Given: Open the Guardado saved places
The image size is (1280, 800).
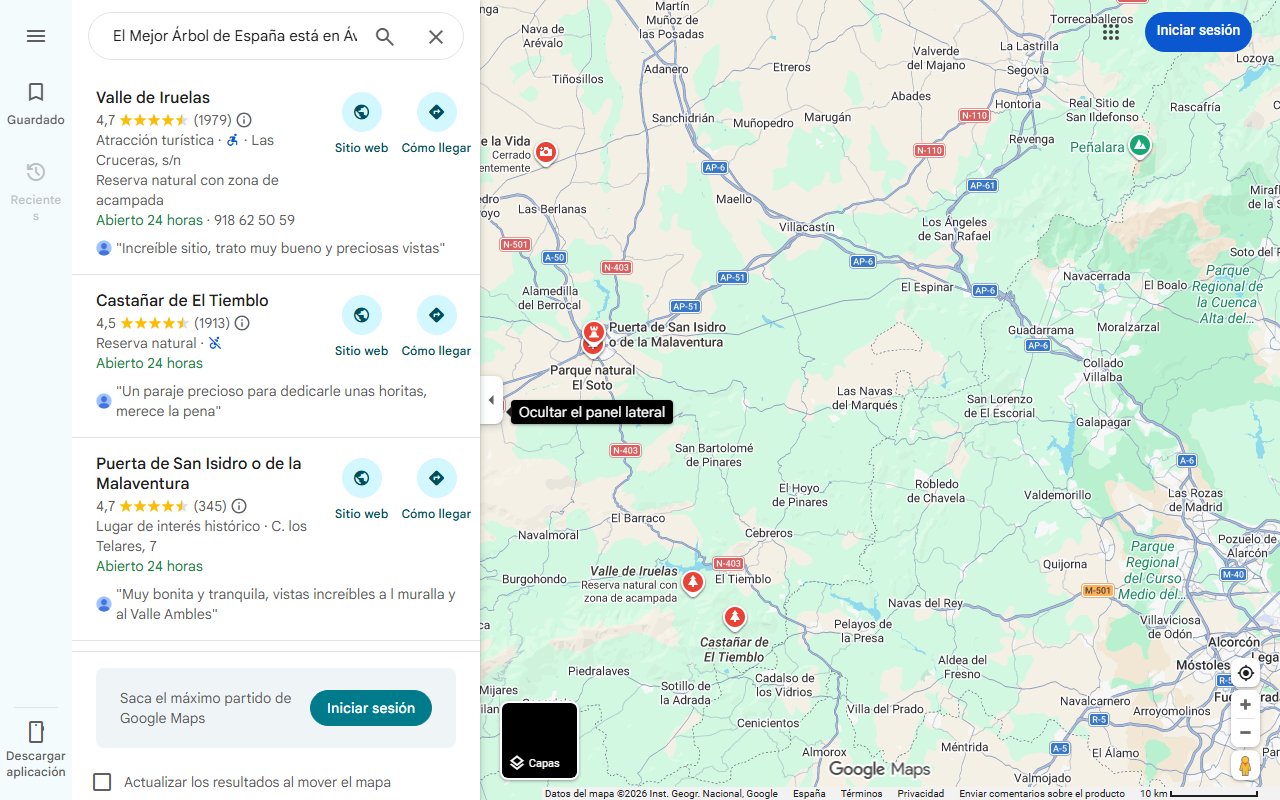Looking at the screenshot, I should 36,104.
